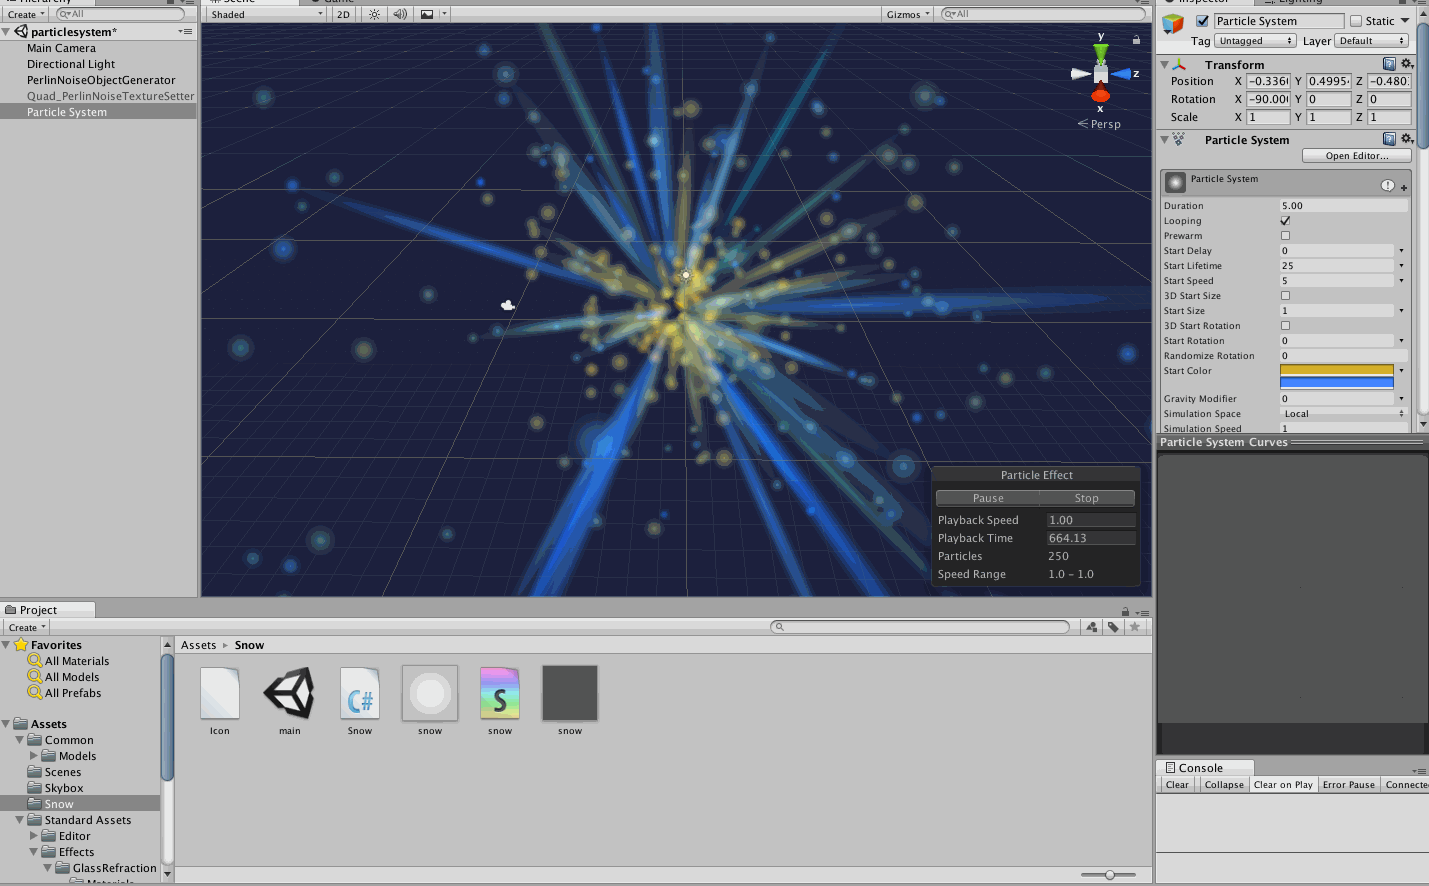Collapse the Particle System component
Viewport: 1429px width, 886px height.
point(1165,140)
